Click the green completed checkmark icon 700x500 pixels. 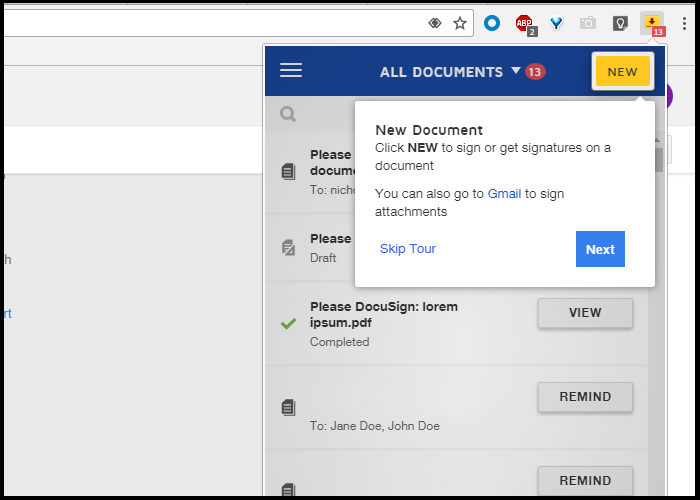(x=288, y=323)
